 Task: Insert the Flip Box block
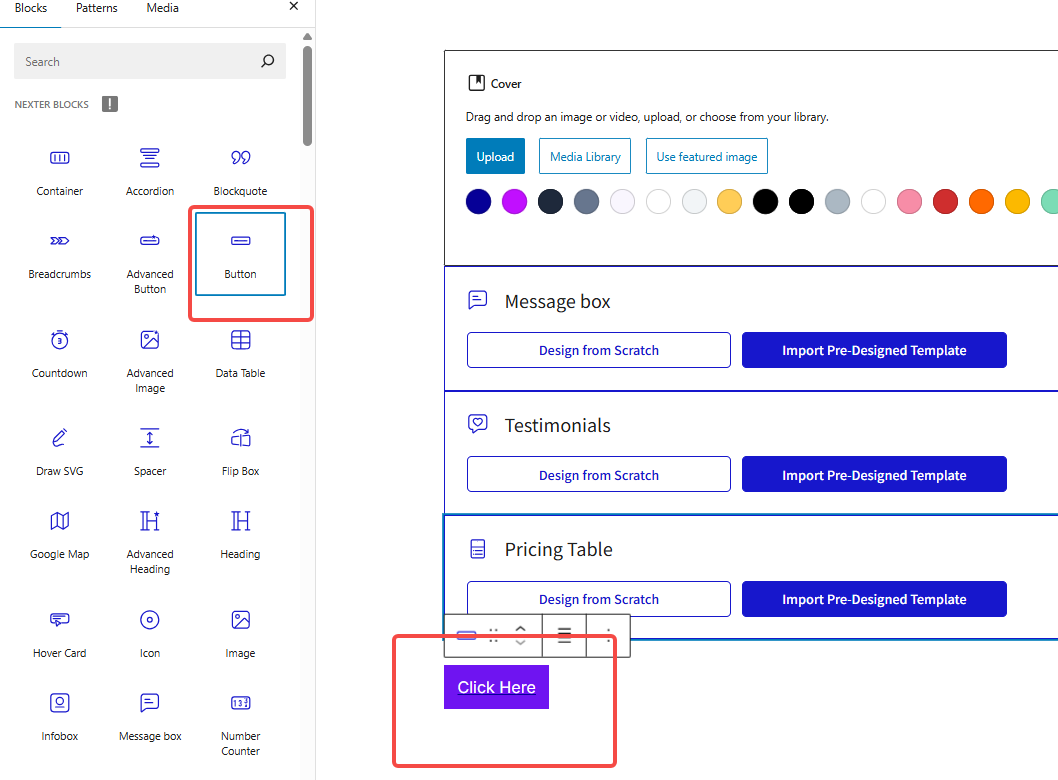(x=240, y=450)
